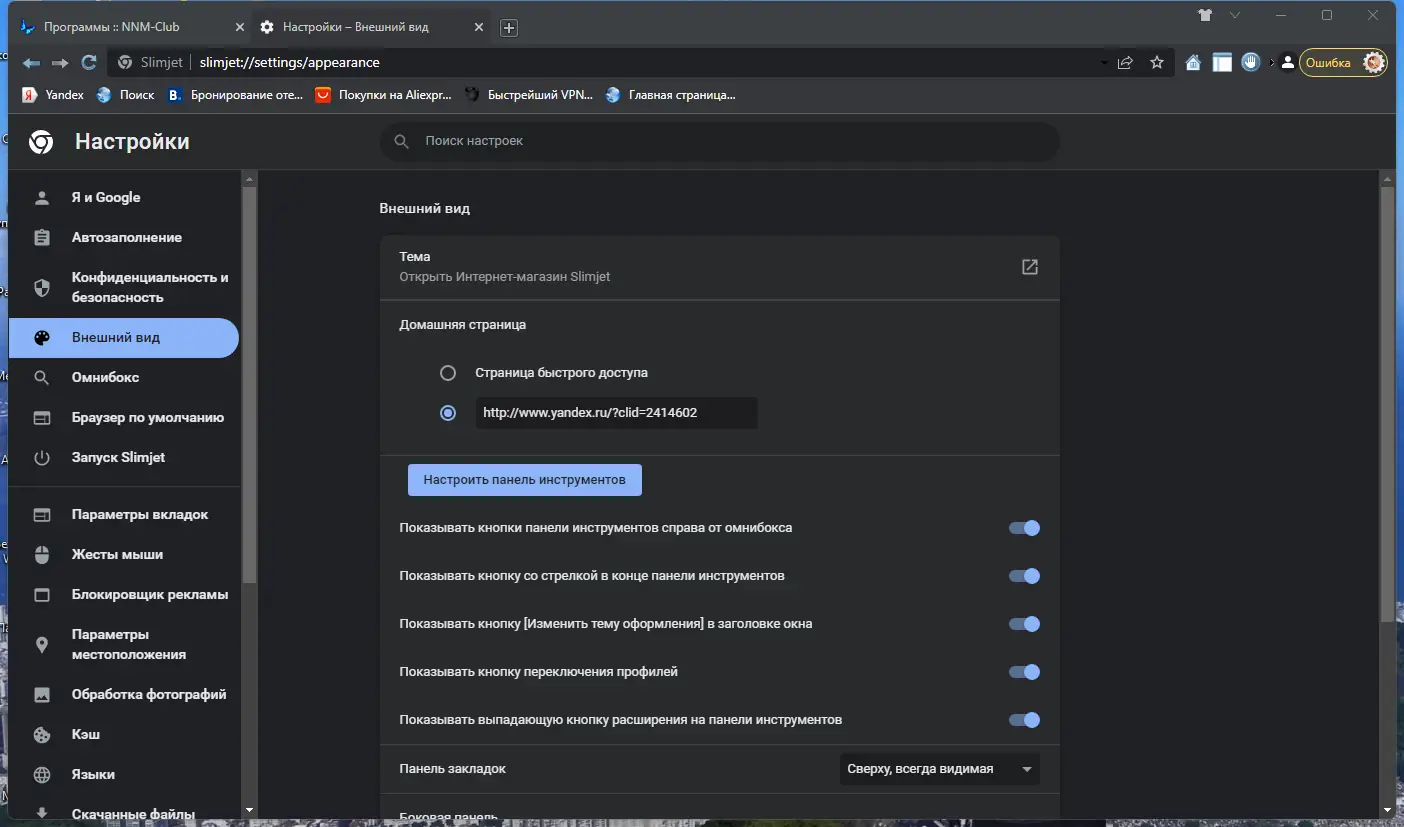This screenshot has width=1404, height=827.
Task: Select Внешний вид in sidebar
Action: pos(124,337)
